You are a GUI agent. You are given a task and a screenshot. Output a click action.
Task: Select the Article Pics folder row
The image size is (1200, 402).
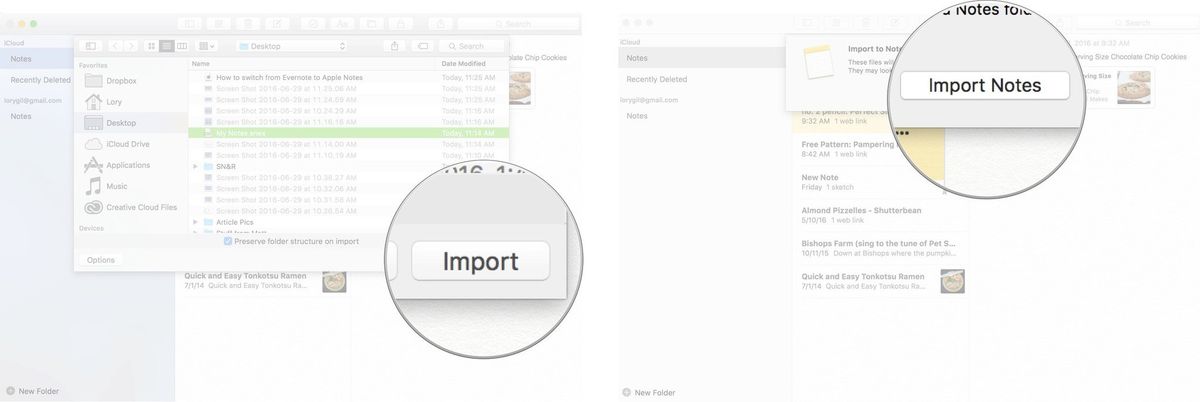click(348, 221)
